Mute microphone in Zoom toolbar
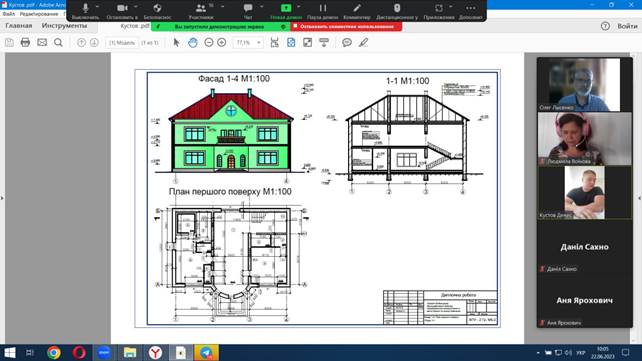This screenshot has width=642, height=361. point(85,11)
